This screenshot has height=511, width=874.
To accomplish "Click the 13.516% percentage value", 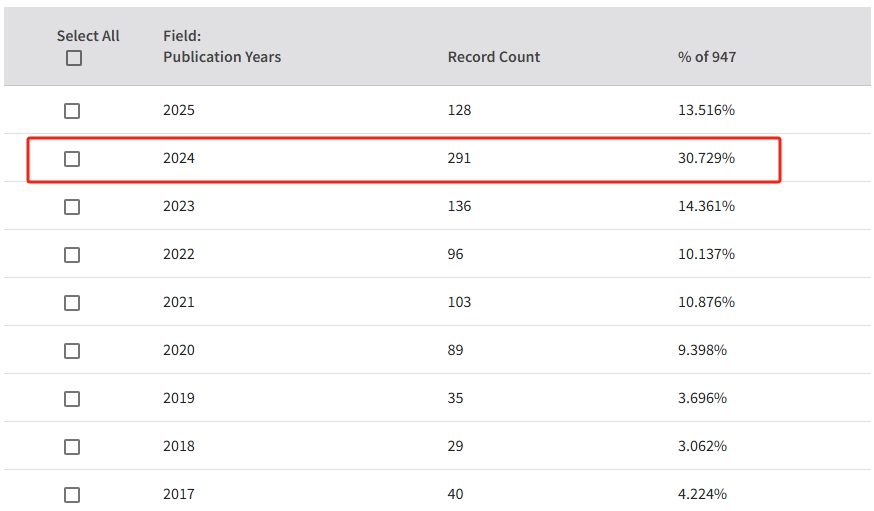I will click(x=706, y=110).
